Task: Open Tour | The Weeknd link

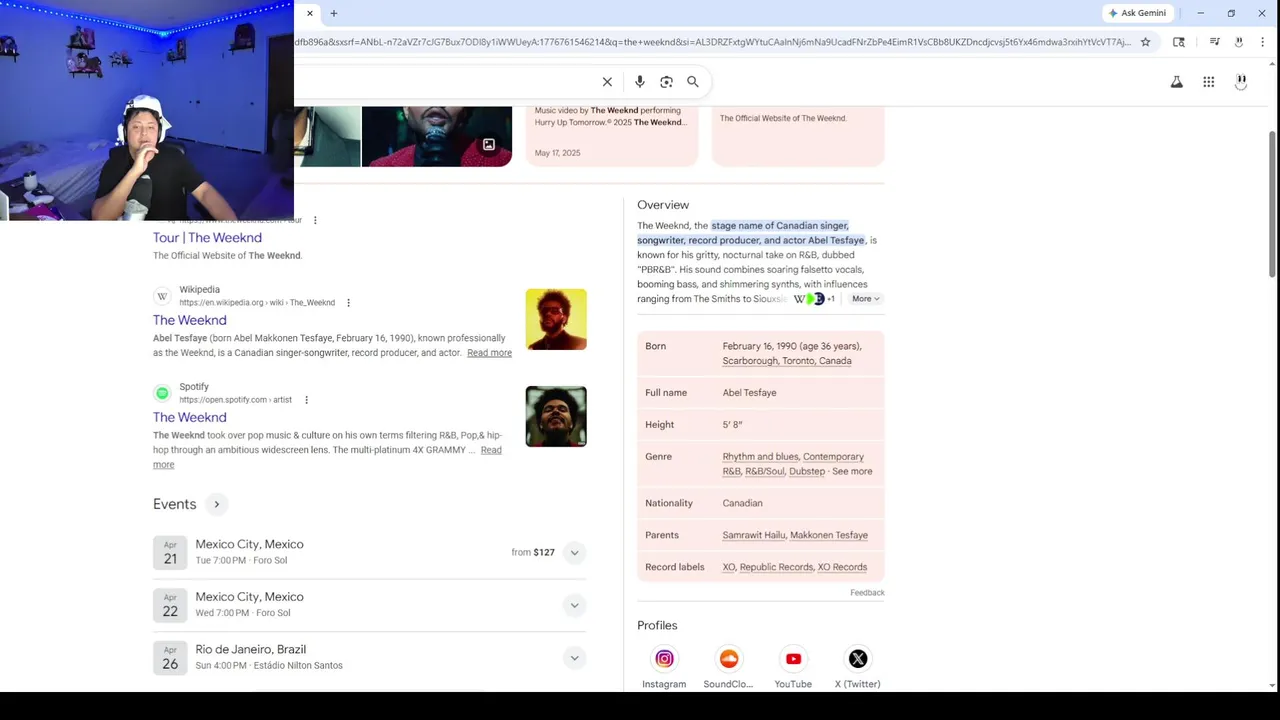Action: [x=207, y=238]
